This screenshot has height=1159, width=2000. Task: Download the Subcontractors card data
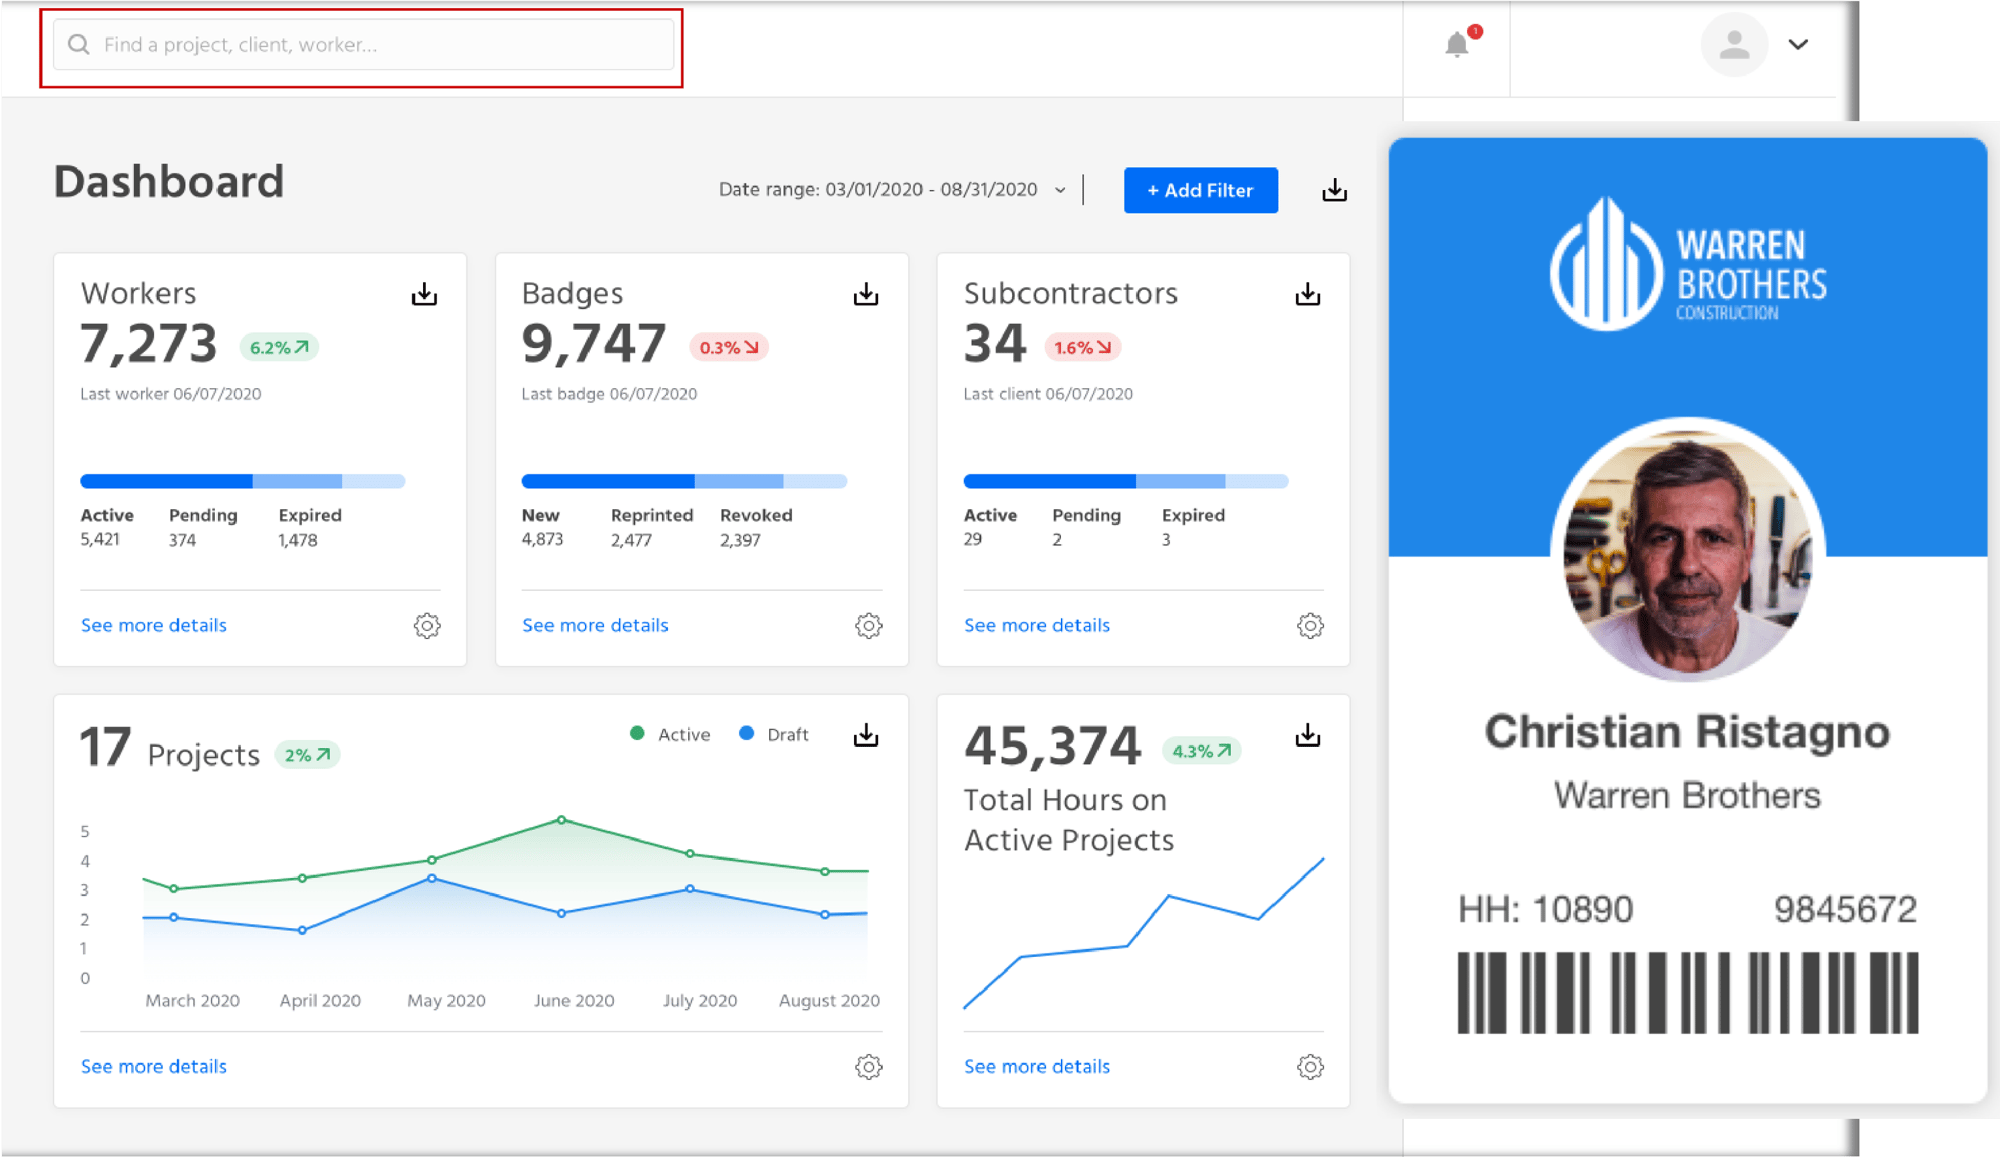pyautogui.click(x=1308, y=294)
